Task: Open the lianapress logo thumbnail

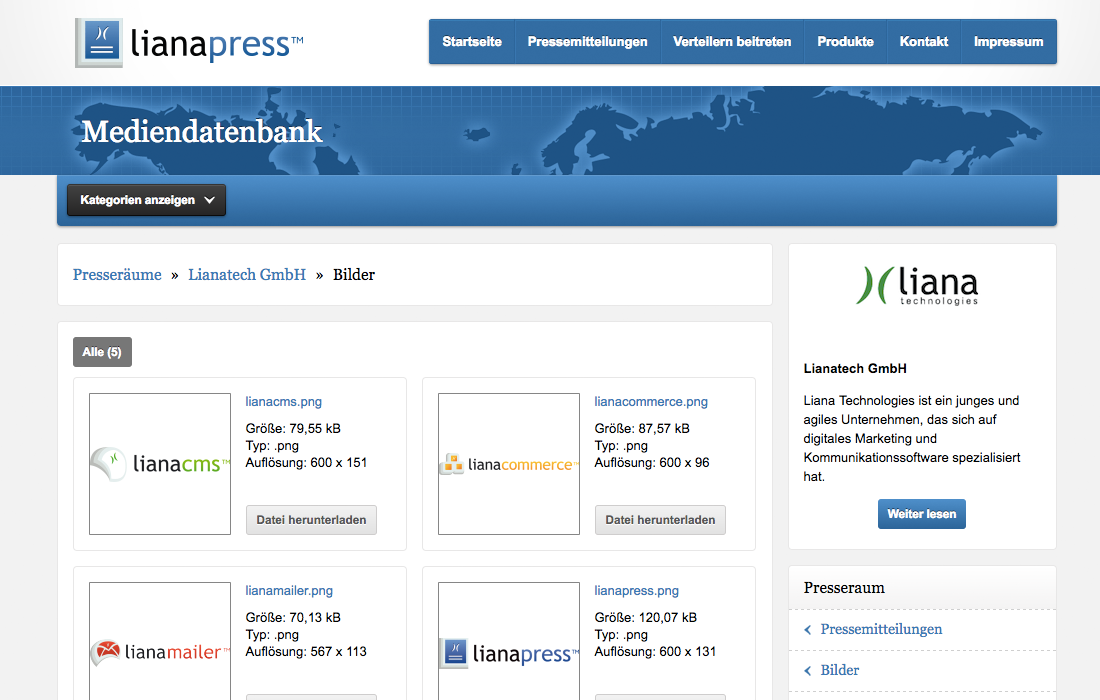Action: (x=509, y=641)
